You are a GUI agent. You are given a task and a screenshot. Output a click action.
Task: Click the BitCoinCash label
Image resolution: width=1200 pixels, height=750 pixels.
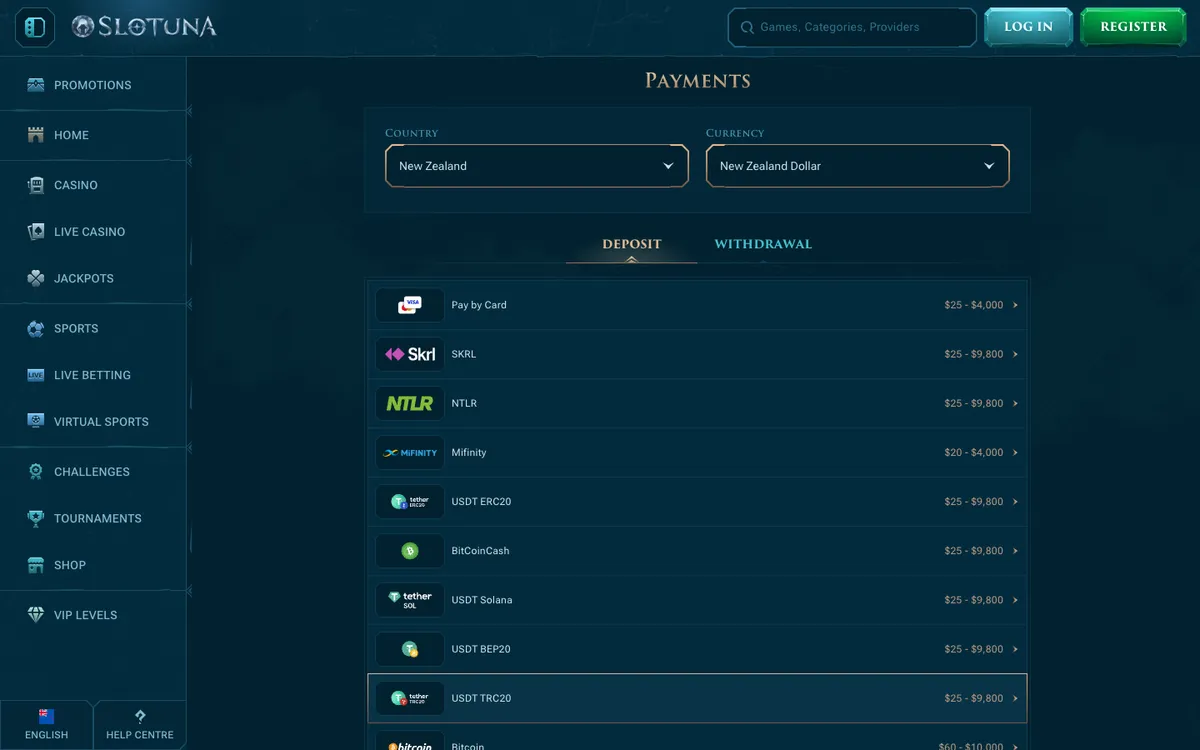click(x=480, y=551)
